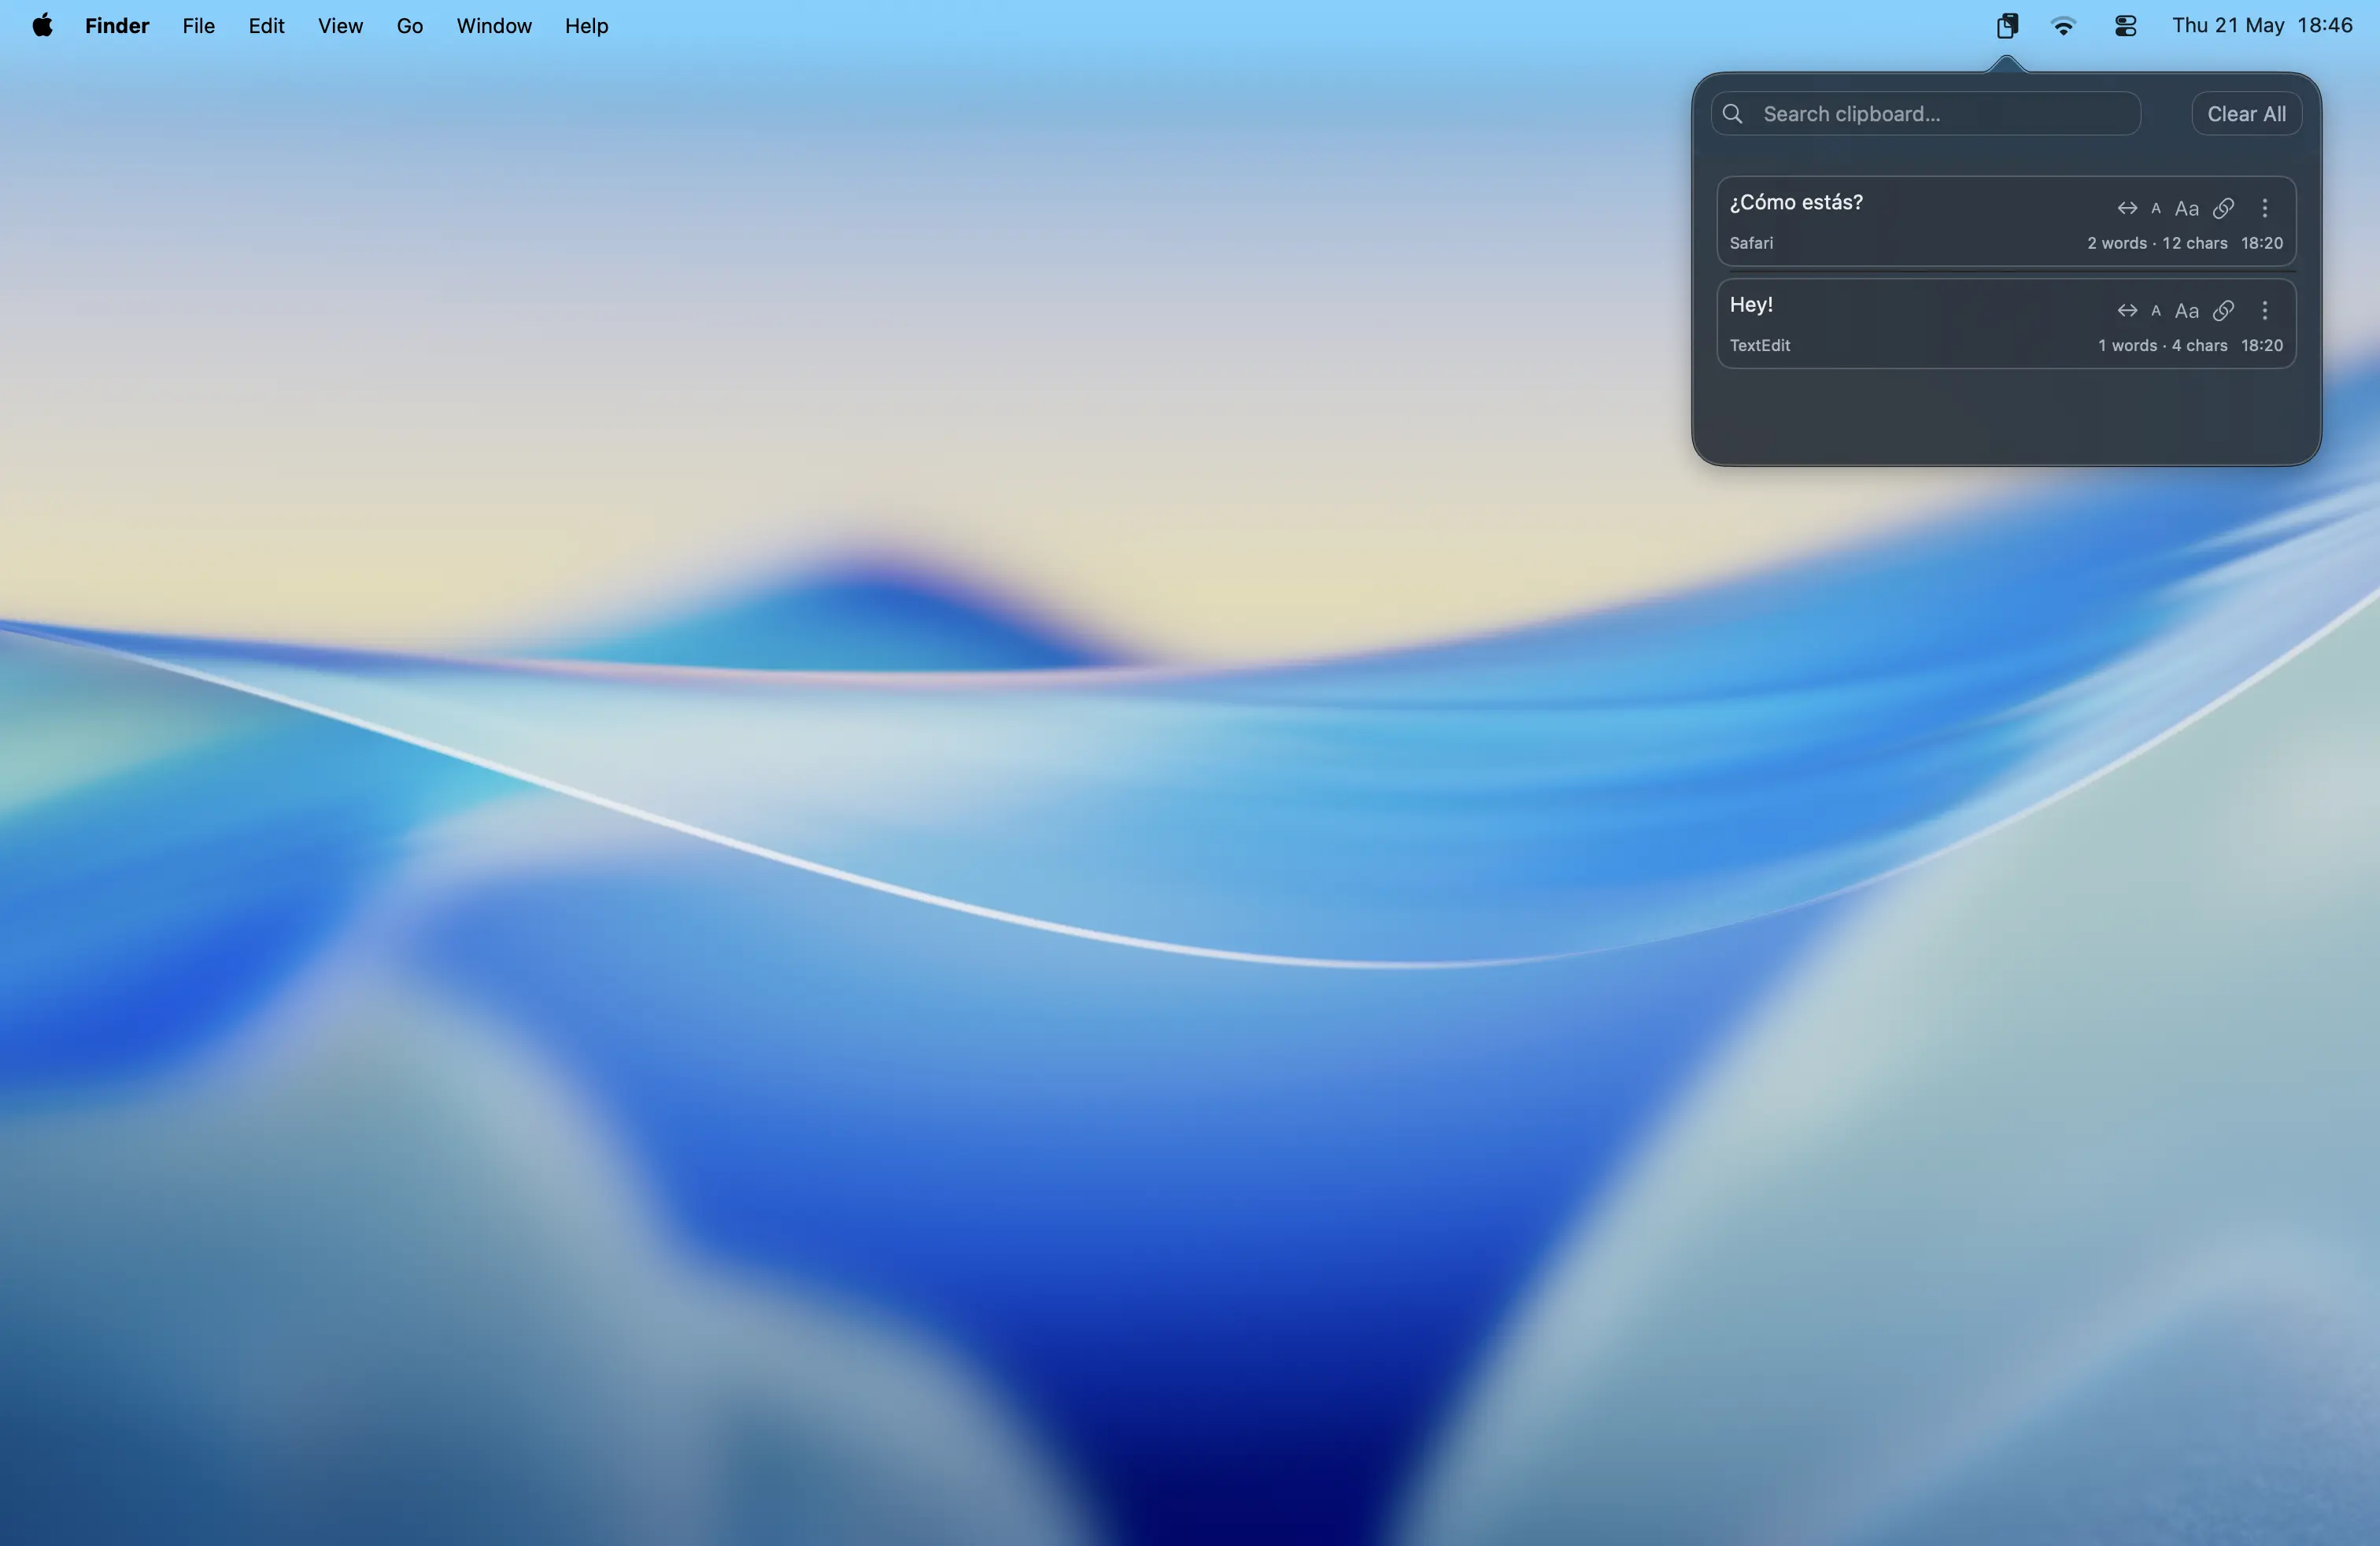Viewport: 2380px width, 1546px height.
Task: Click the Aa case icon on the ¿Cómo estás? entry
Action: 2187,208
